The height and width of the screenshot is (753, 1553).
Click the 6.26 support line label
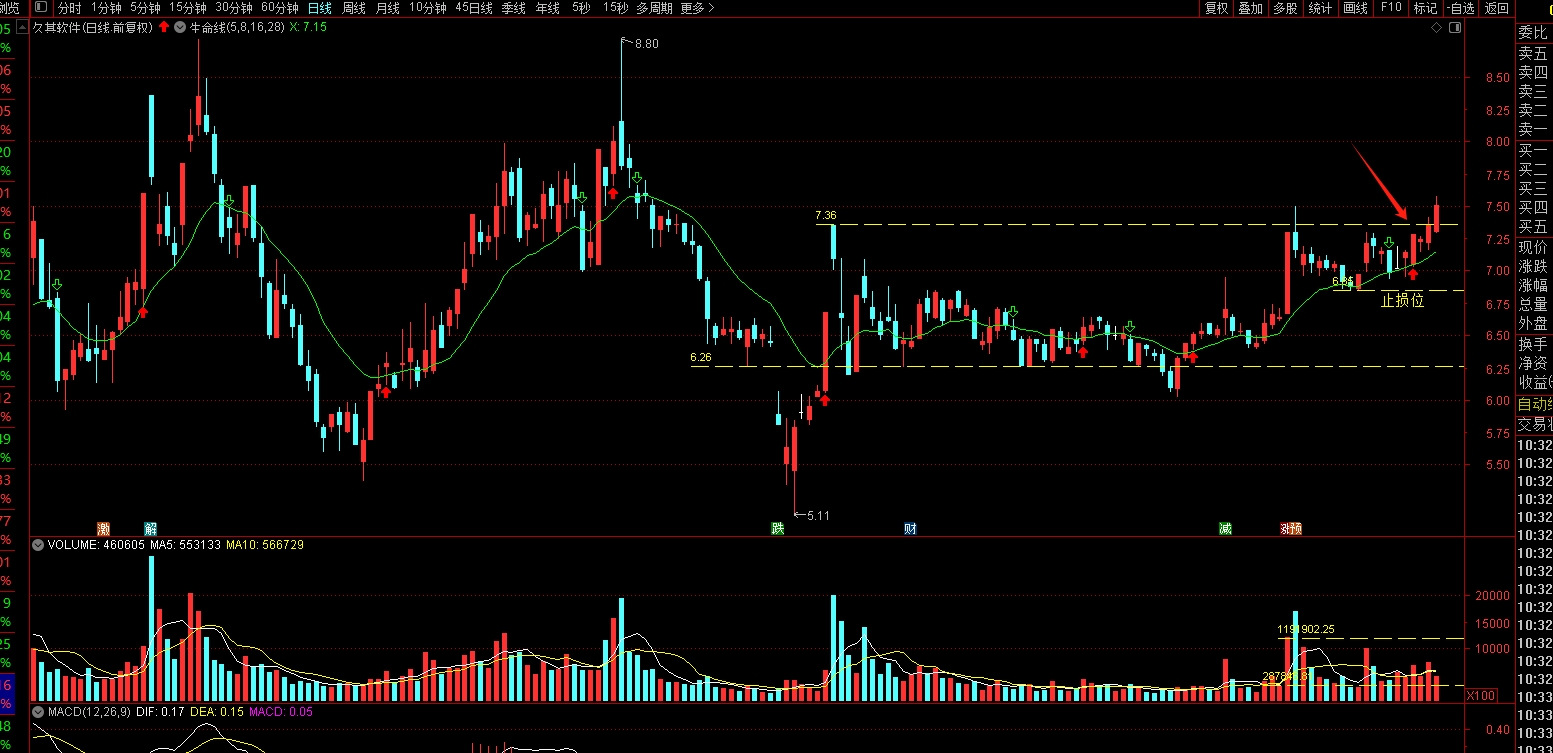[701, 357]
